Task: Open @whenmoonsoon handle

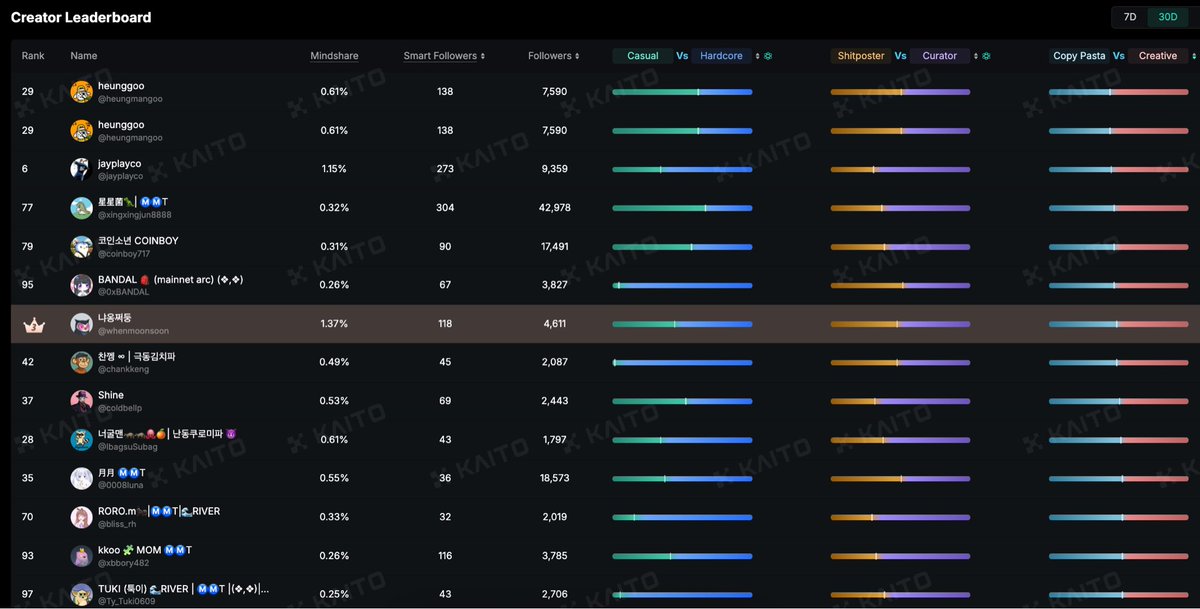Action: (133, 331)
